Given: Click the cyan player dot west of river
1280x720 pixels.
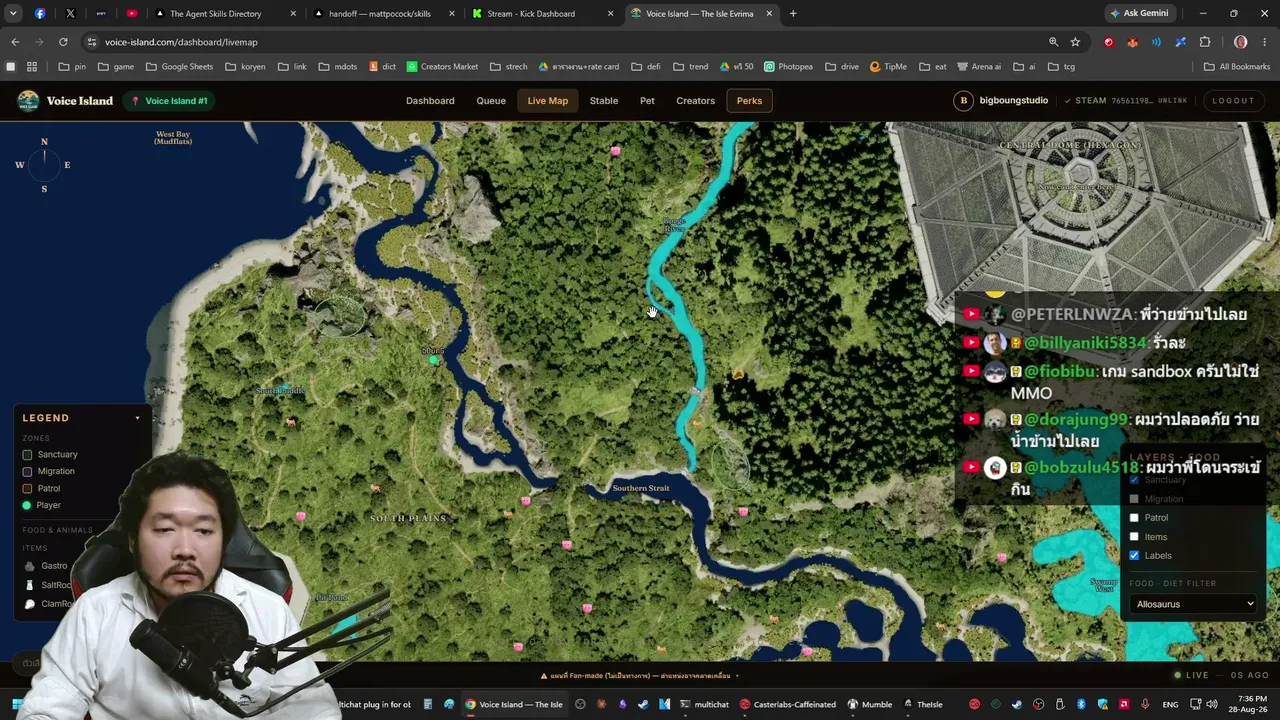Looking at the screenshot, I should point(433,360).
